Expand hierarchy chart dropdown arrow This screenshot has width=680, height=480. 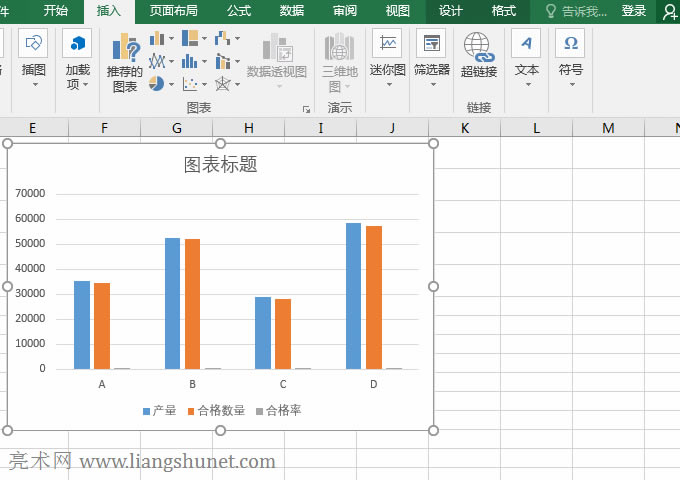(204, 39)
